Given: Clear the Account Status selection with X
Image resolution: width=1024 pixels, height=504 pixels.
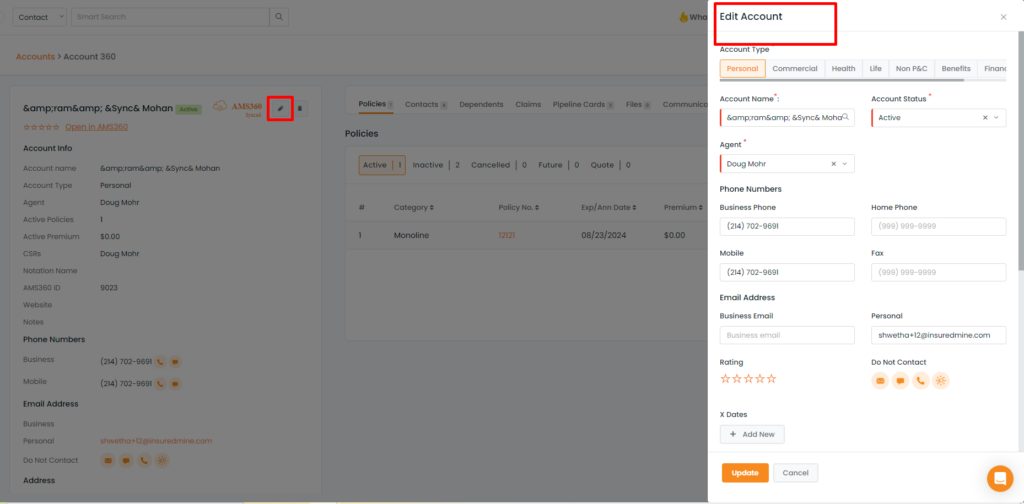Looking at the screenshot, I should [x=985, y=118].
